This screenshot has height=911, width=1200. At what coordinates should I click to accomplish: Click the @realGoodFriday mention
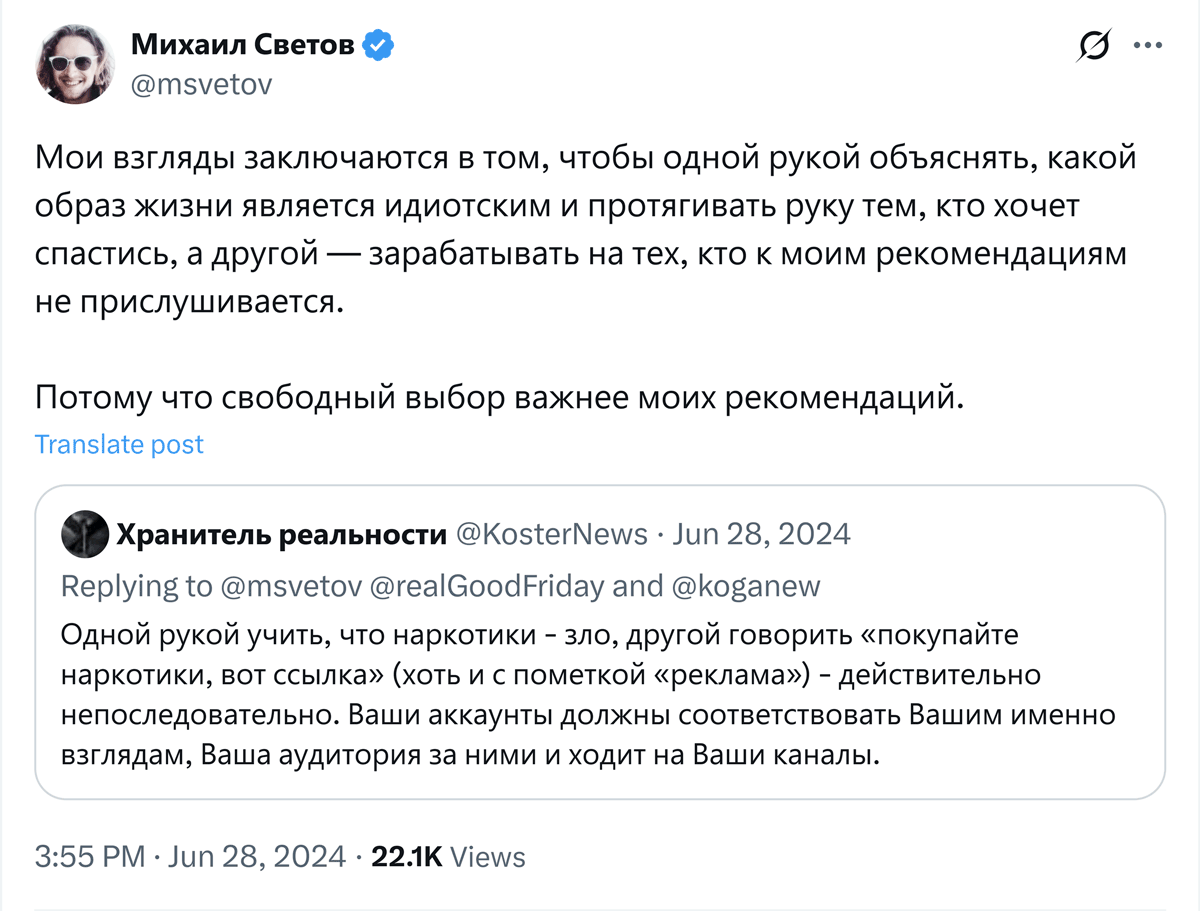tap(487, 586)
